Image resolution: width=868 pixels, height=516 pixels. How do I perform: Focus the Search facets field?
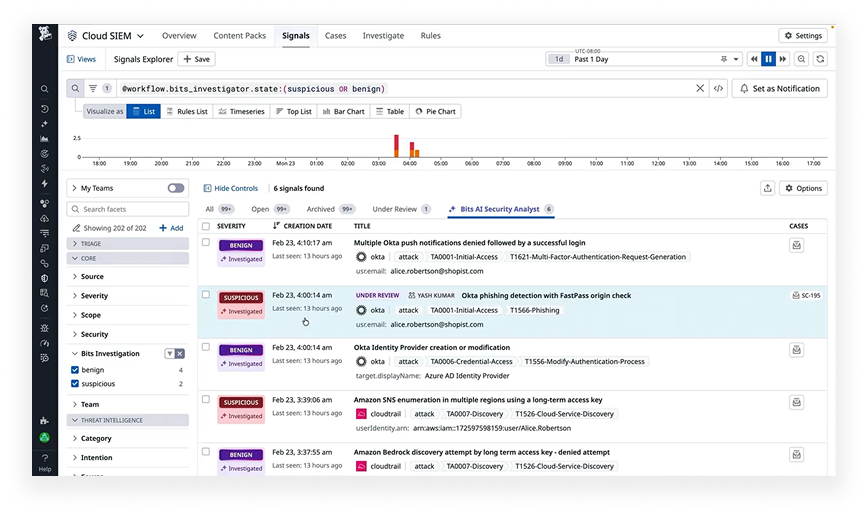[128, 209]
